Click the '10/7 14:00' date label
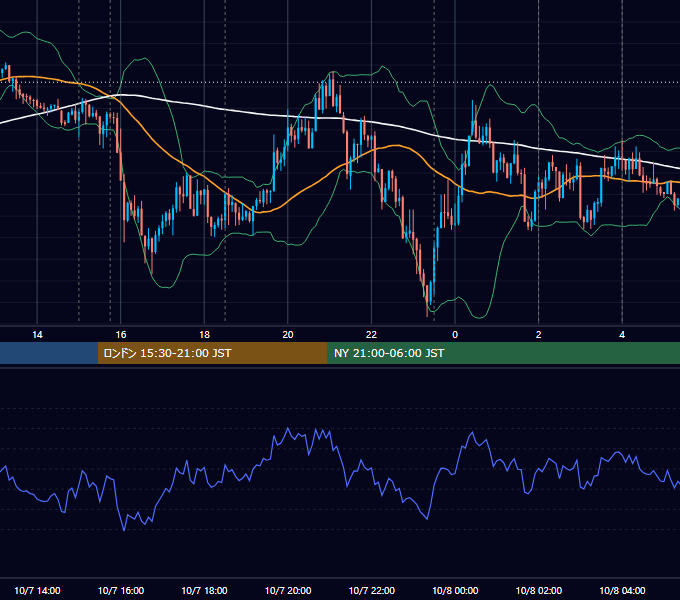680x600 pixels. pyautogui.click(x=37, y=590)
